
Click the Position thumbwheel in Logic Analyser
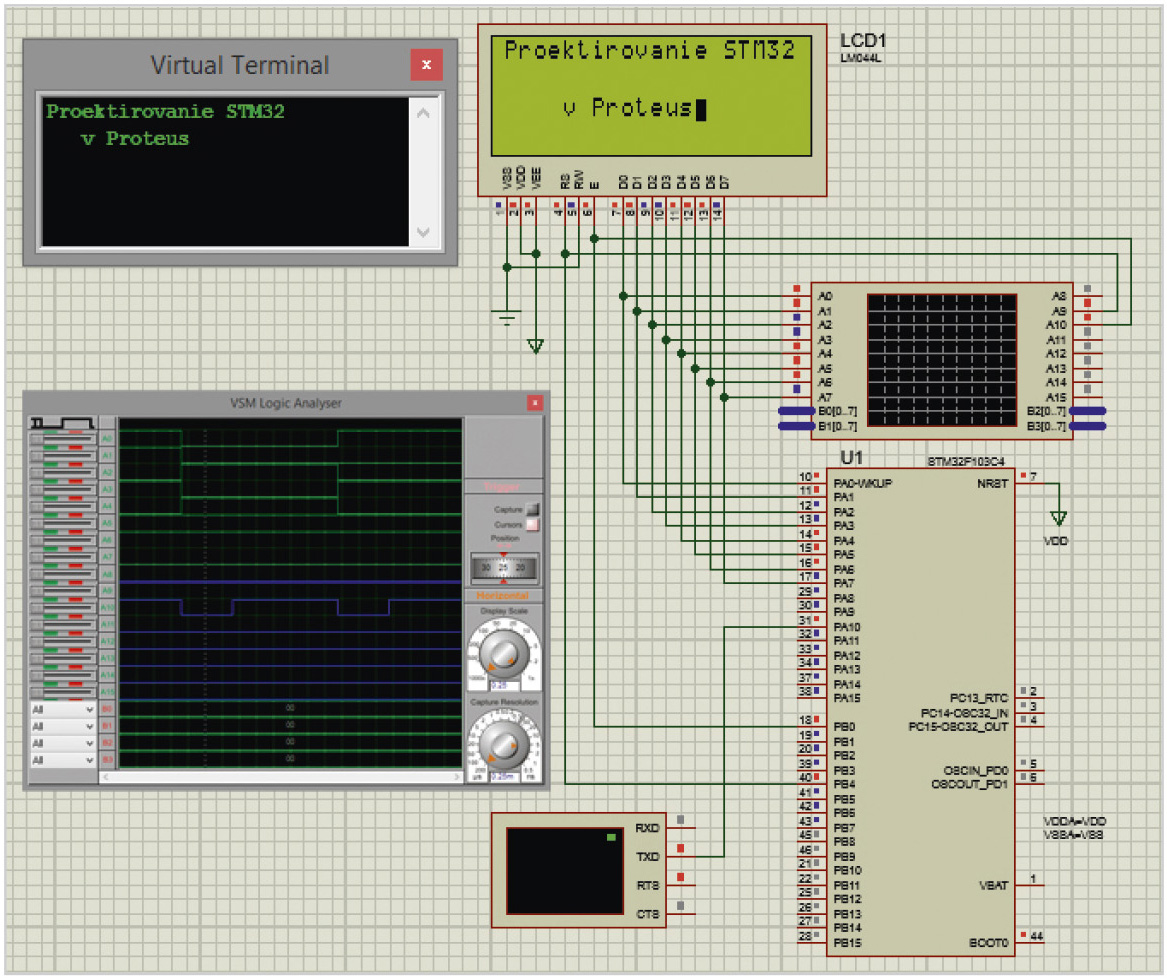504,568
